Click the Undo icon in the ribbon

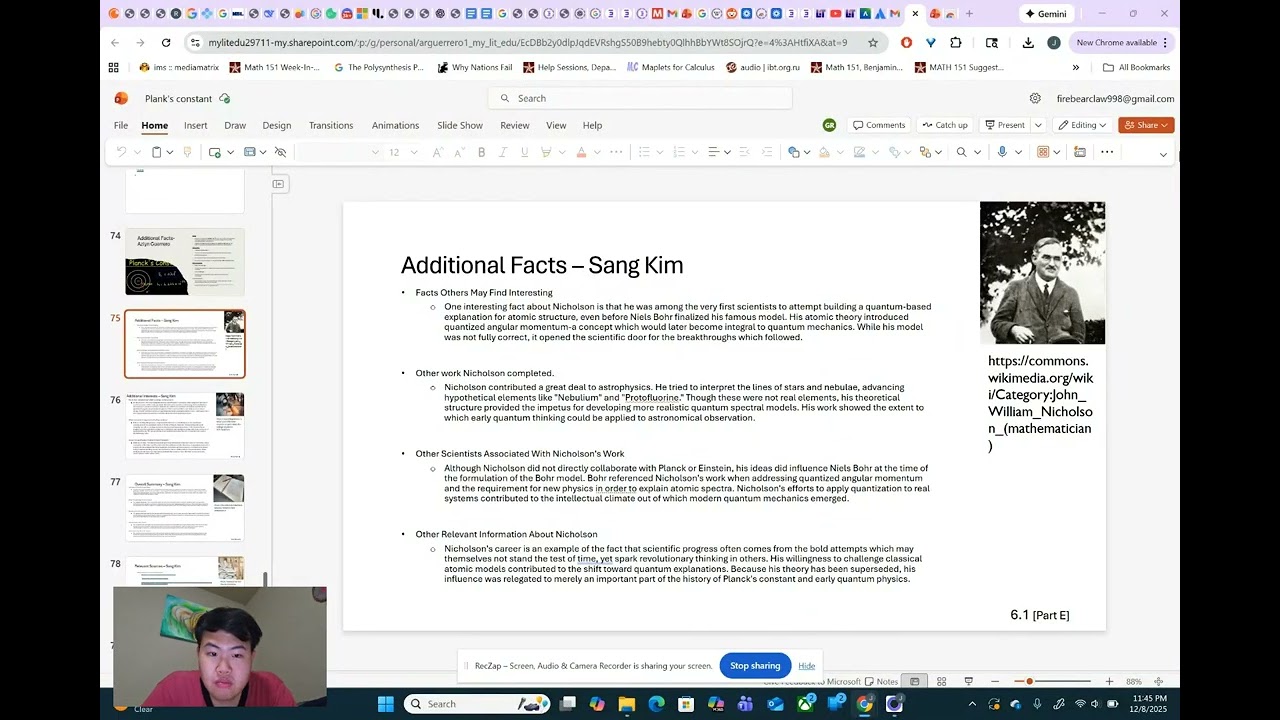click(x=122, y=152)
